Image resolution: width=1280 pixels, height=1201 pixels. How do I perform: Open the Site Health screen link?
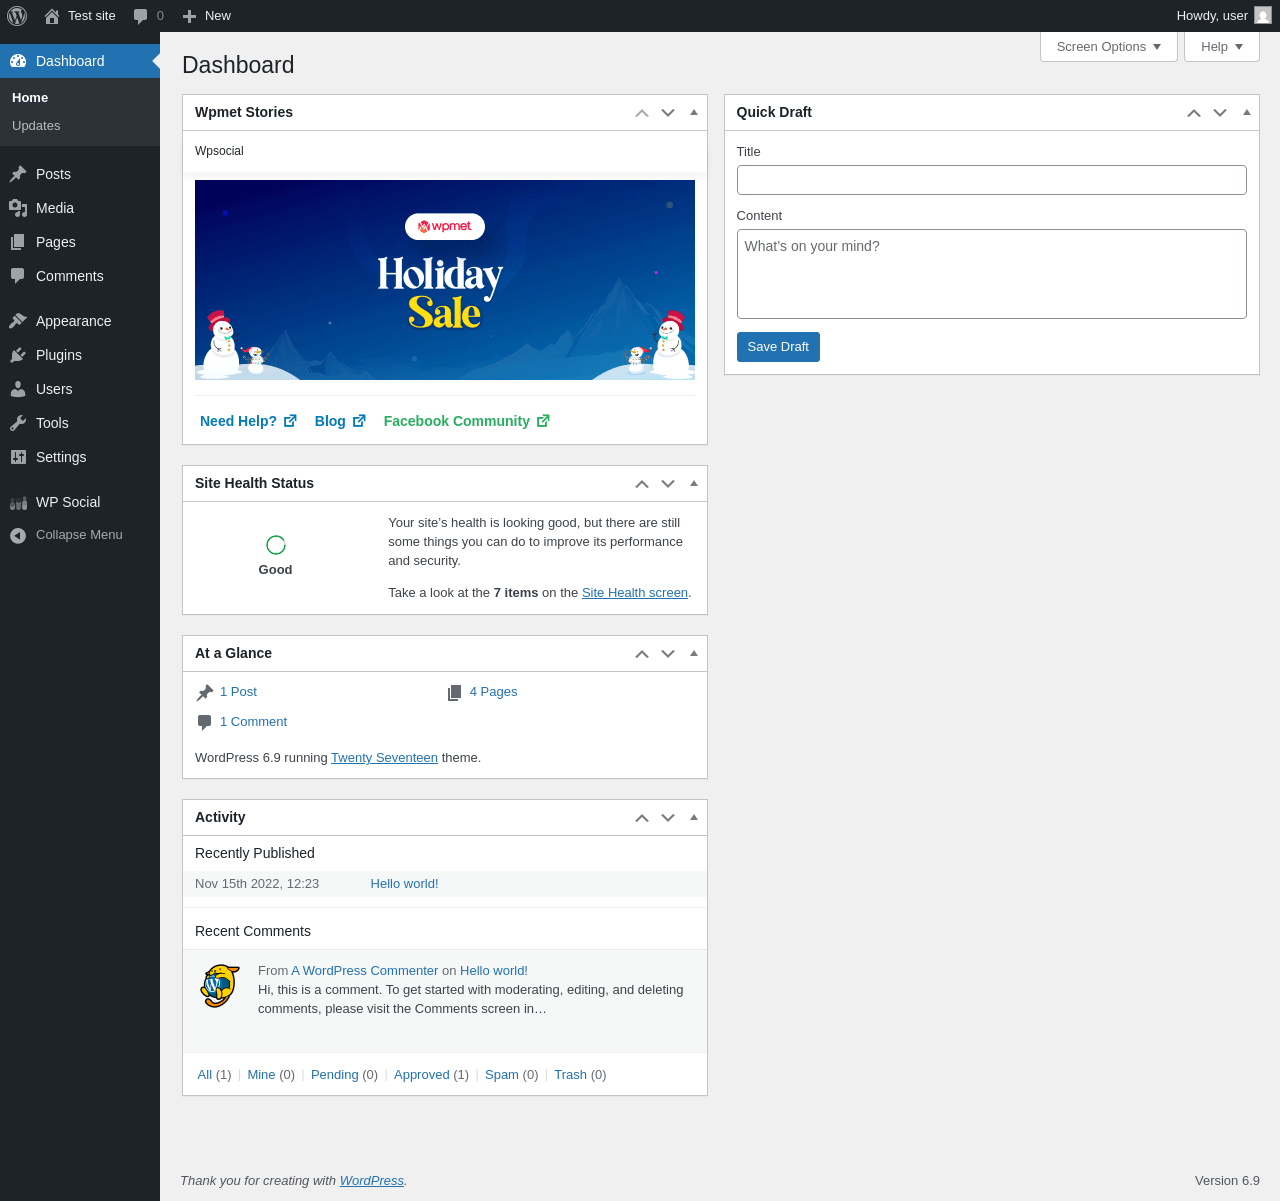(x=635, y=593)
